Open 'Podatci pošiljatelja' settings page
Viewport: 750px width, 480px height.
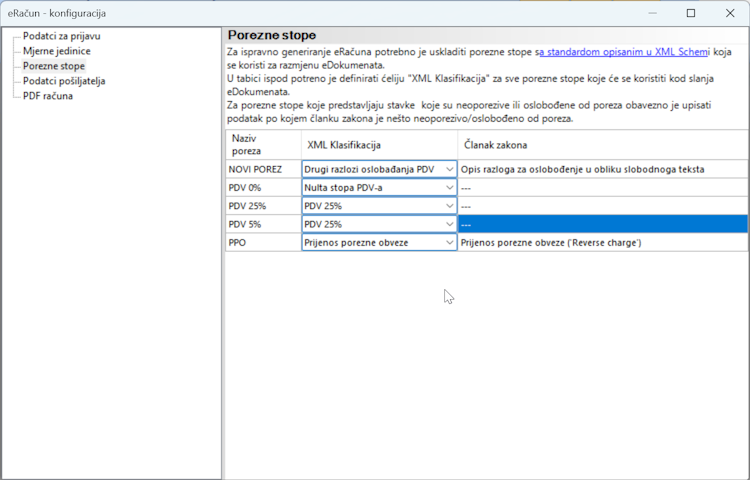tap(64, 81)
